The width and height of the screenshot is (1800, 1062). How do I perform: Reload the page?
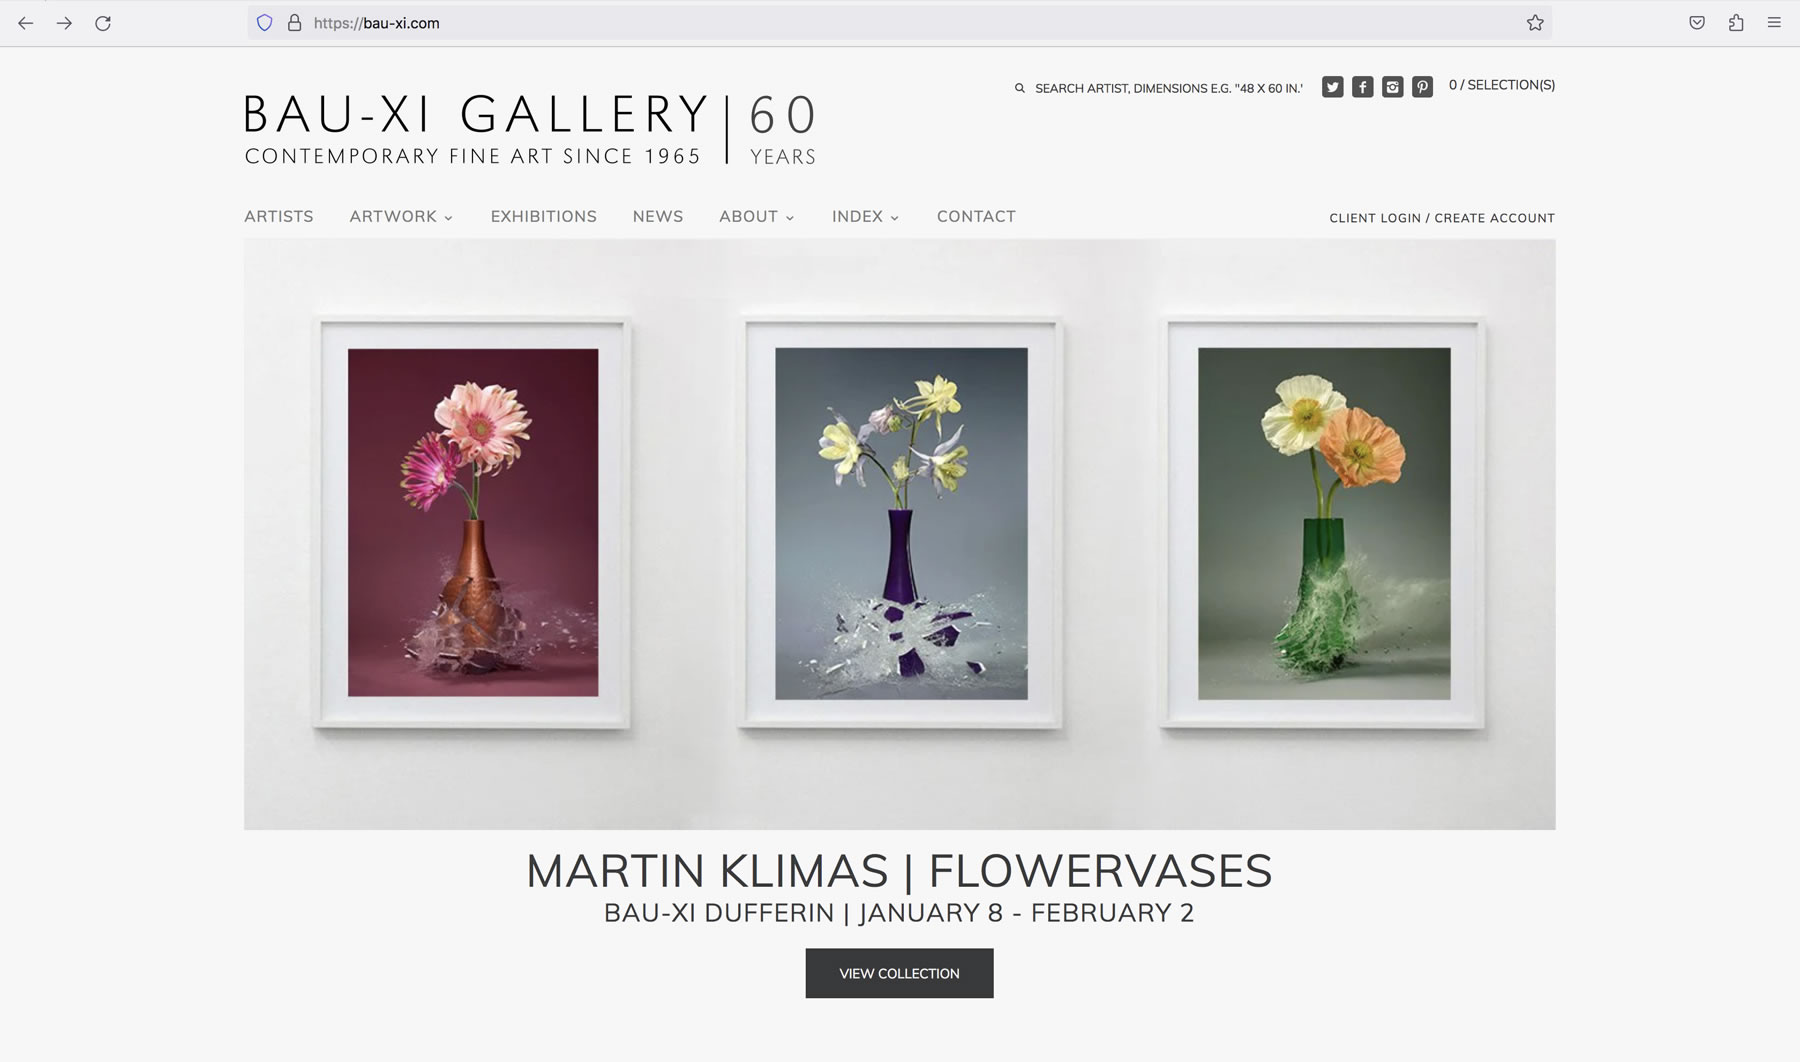[103, 23]
